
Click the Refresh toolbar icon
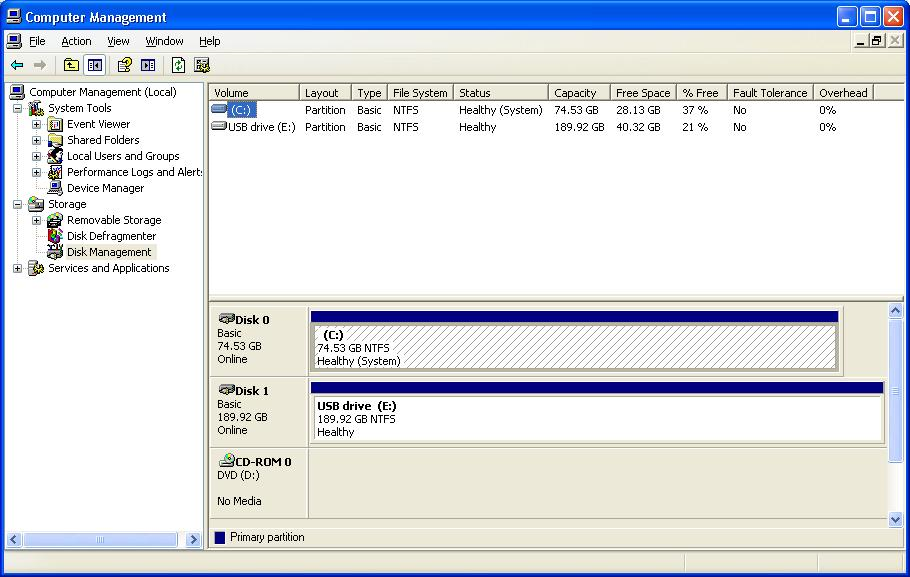(x=178, y=65)
